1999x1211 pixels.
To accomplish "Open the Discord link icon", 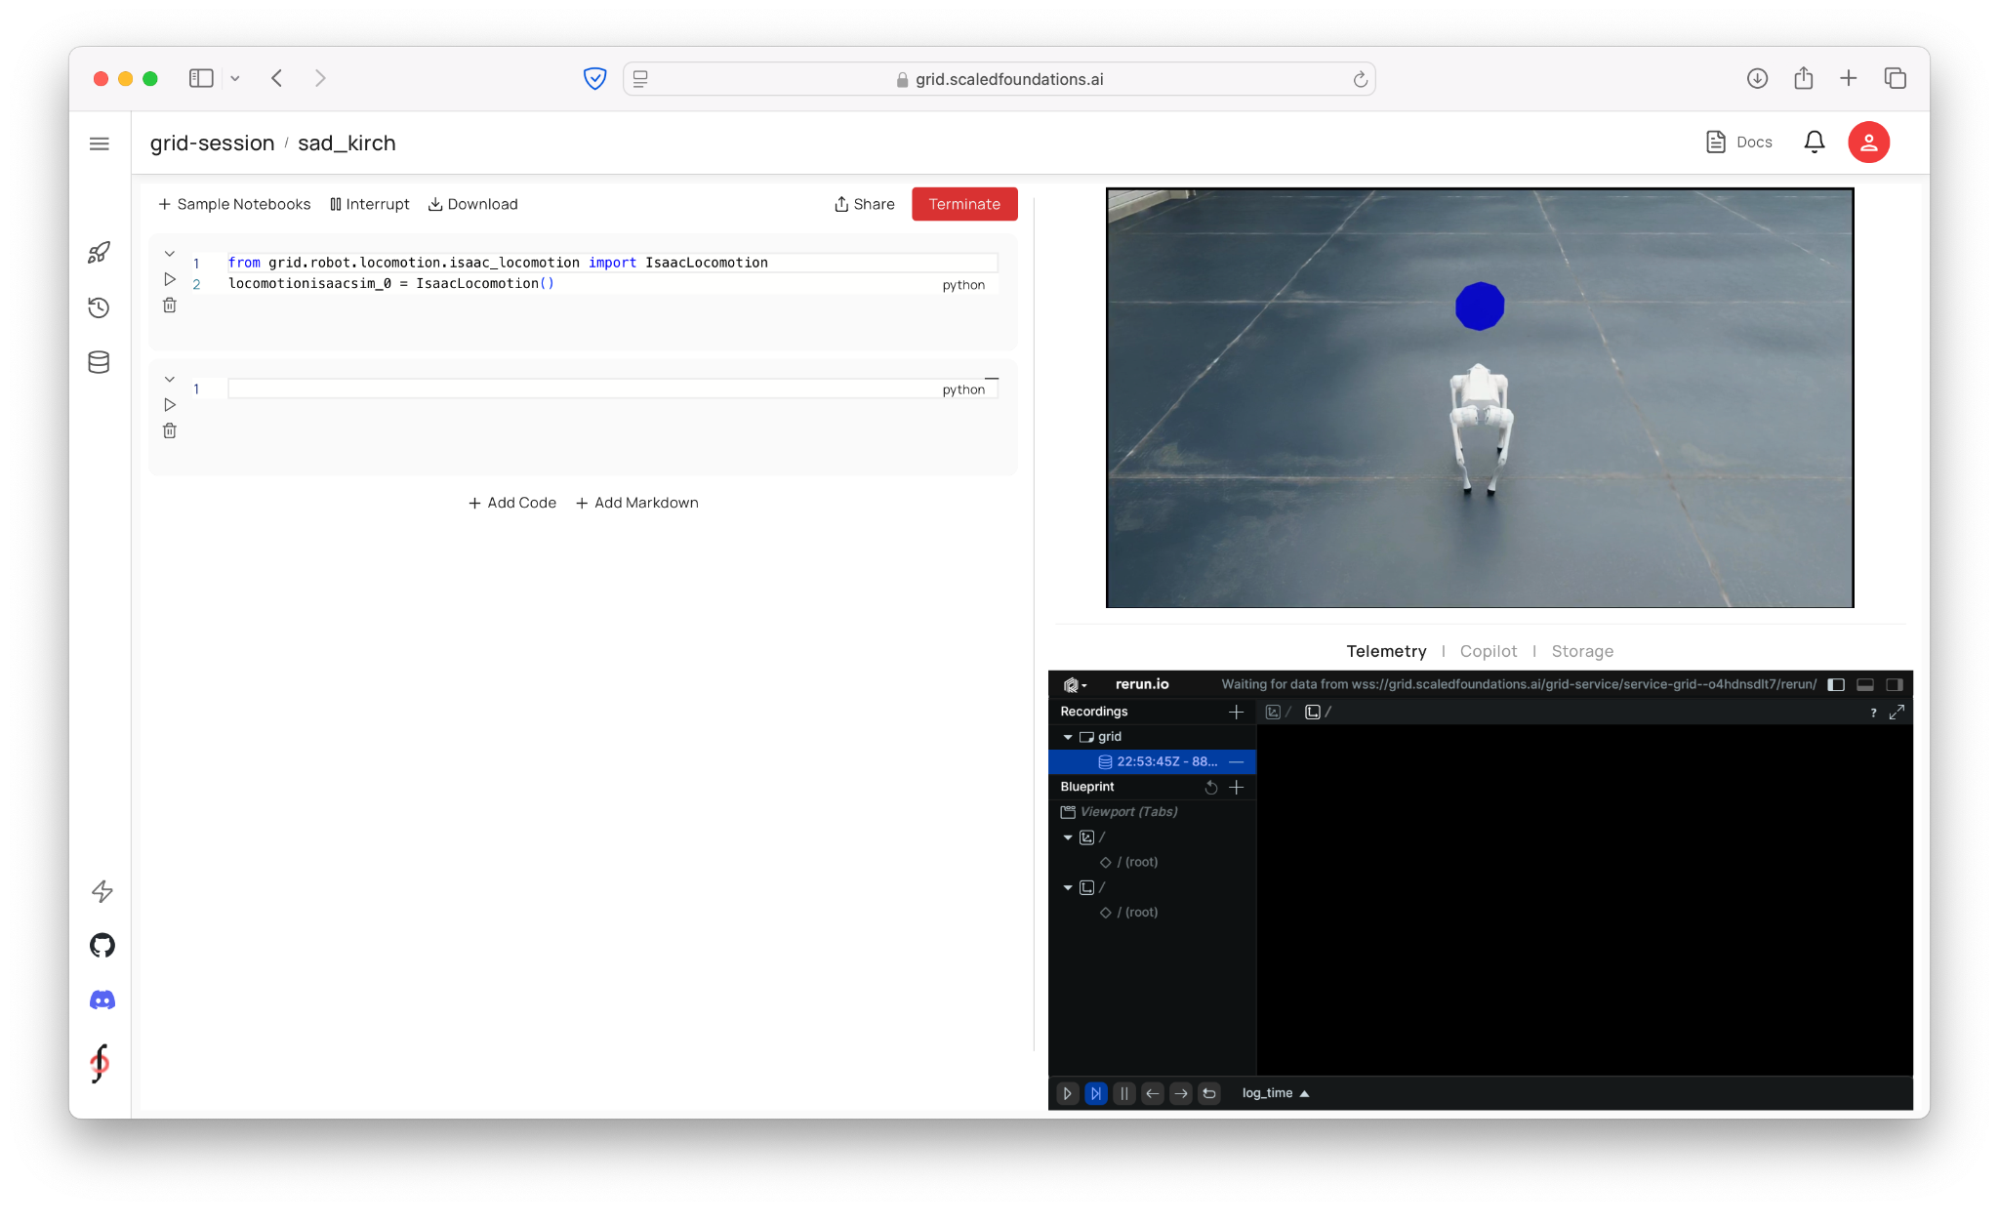I will 102,1000.
